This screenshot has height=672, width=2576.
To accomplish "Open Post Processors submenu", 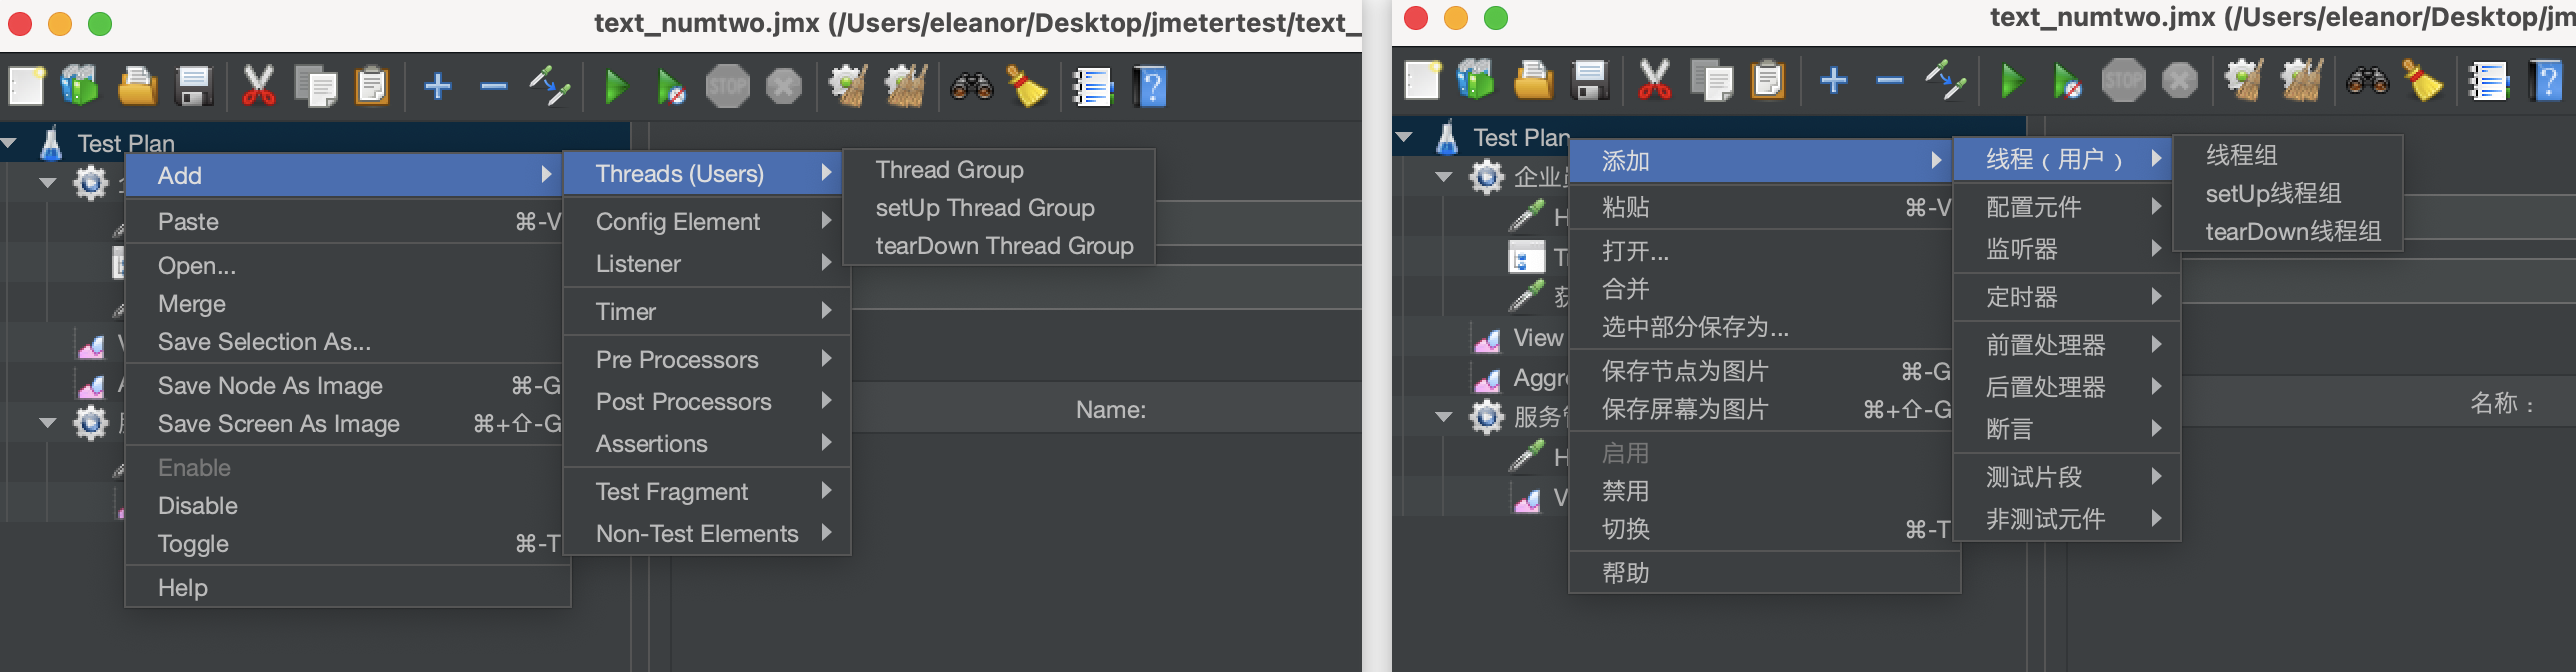I will coord(707,401).
